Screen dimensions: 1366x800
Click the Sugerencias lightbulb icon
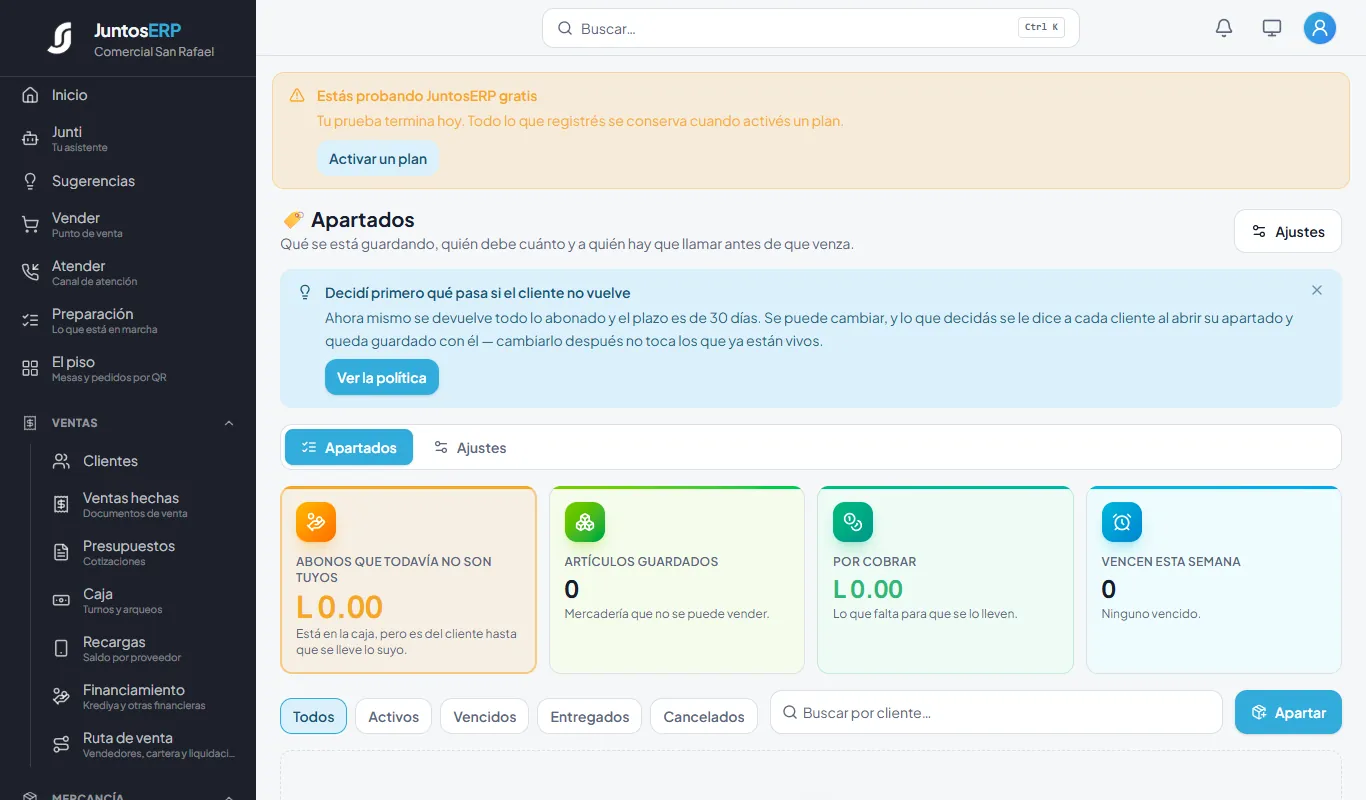click(x=30, y=181)
